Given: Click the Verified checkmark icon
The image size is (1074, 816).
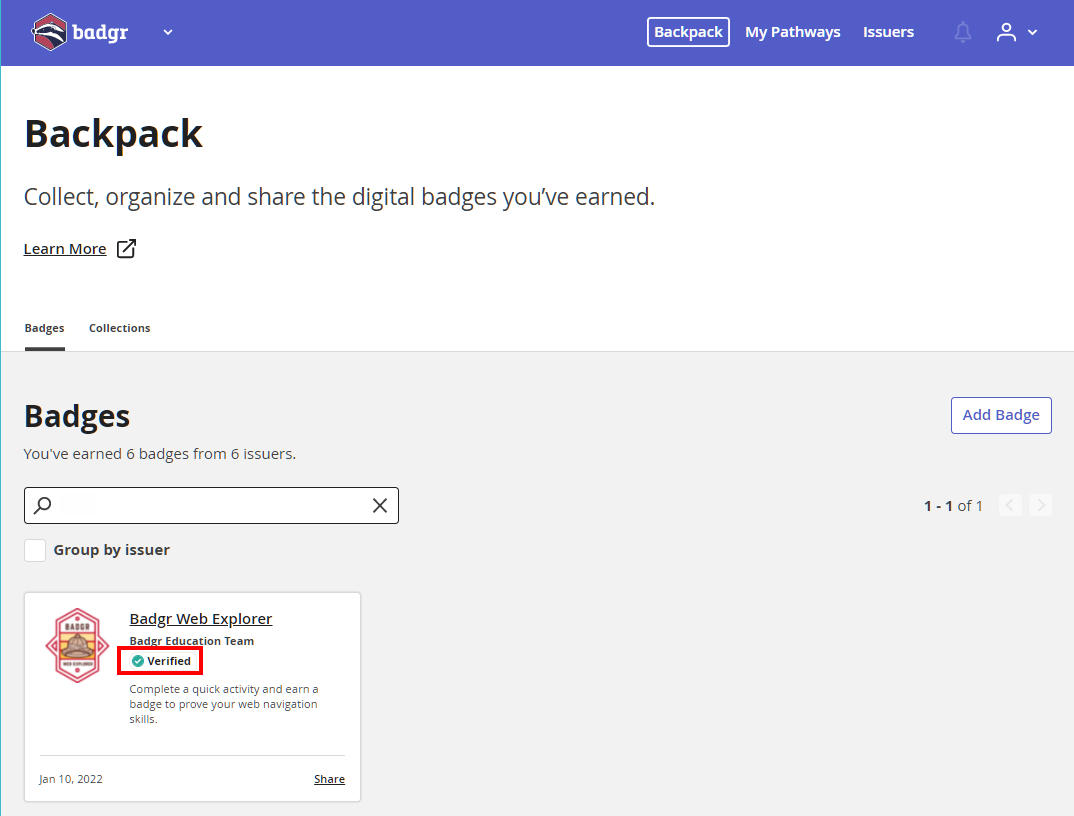Looking at the screenshot, I should 138,661.
